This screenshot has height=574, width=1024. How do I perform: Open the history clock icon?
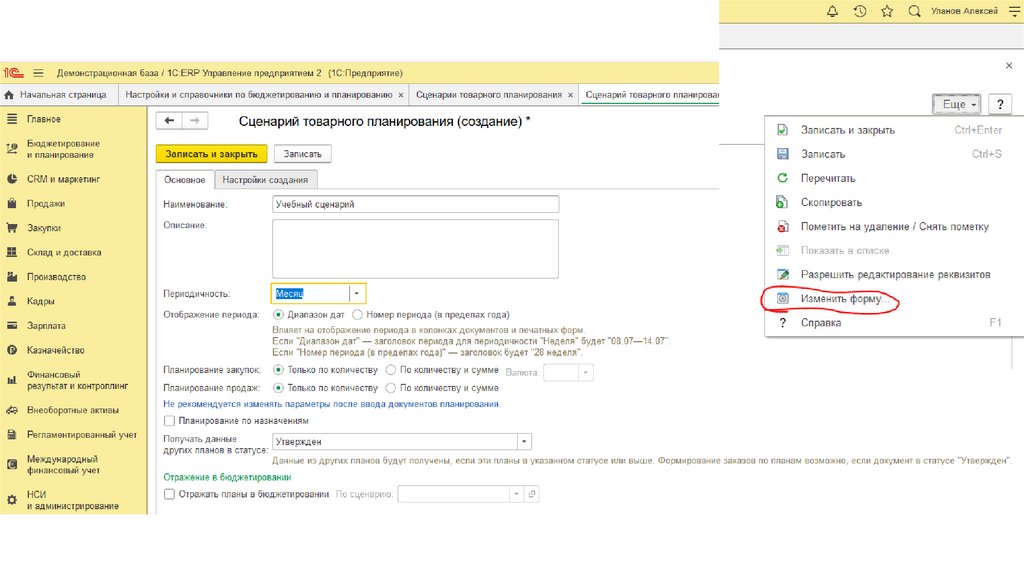pos(859,11)
